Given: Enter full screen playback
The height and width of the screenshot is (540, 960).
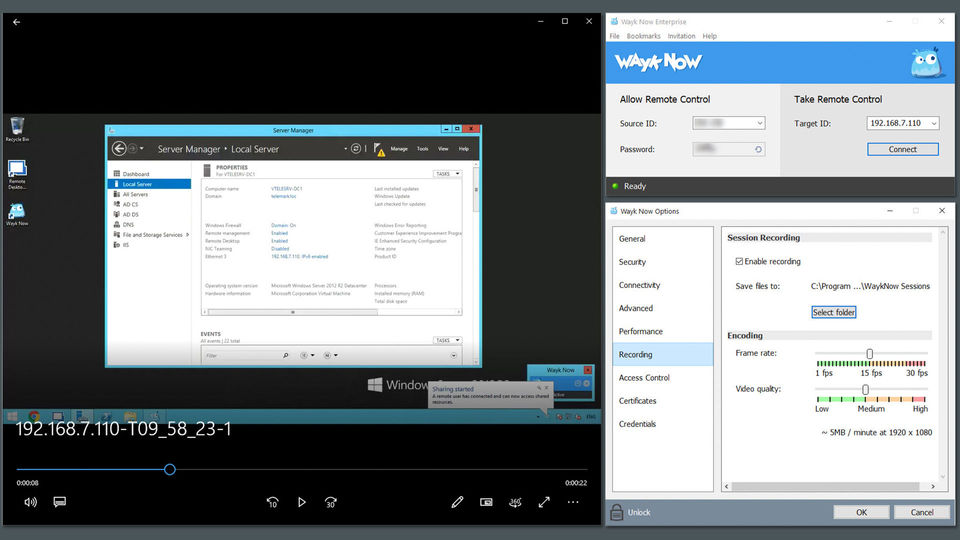Looking at the screenshot, I should [x=544, y=502].
